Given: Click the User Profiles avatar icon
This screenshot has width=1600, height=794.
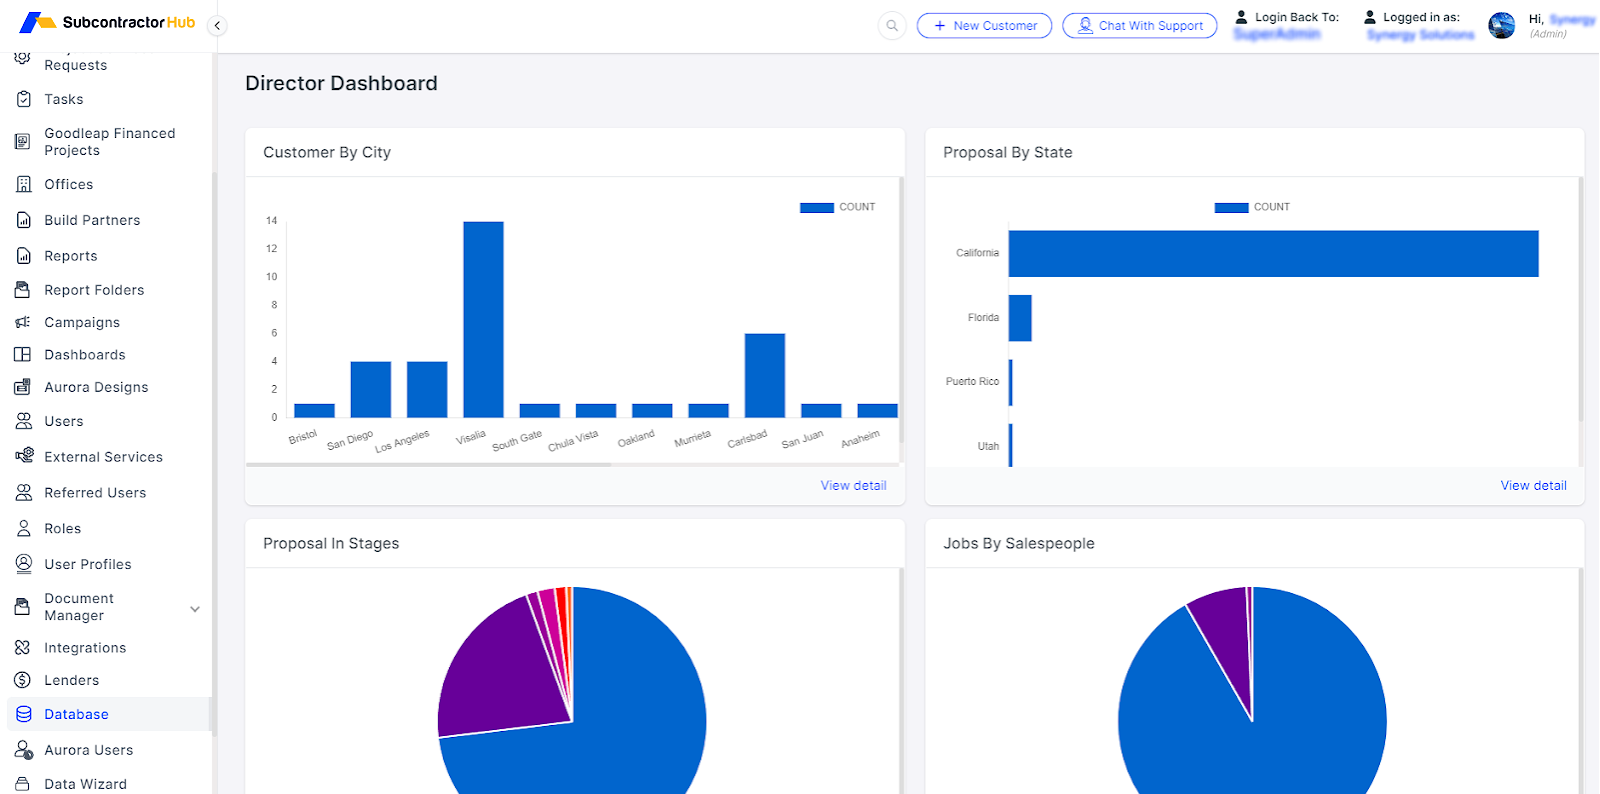Looking at the screenshot, I should 23,564.
